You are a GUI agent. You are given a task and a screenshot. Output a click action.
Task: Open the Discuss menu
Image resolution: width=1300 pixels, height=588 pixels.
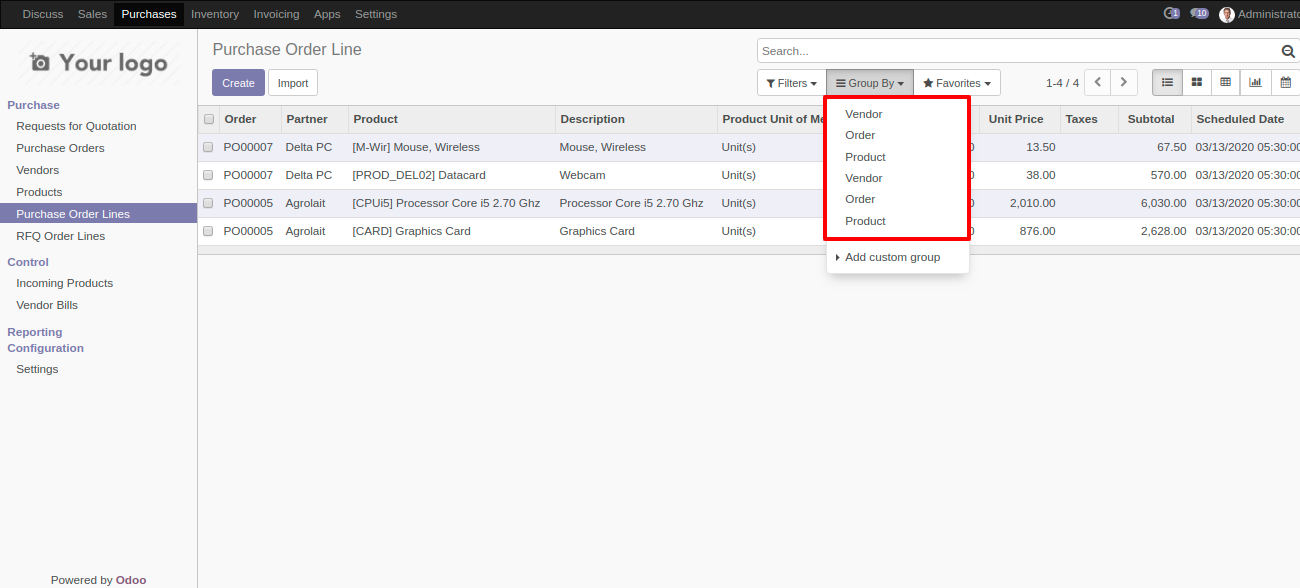click(x=42, y=14)
